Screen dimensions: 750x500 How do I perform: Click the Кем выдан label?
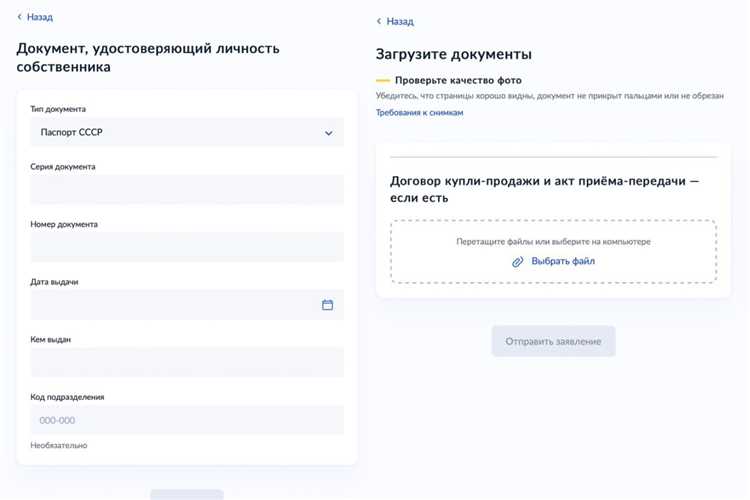51,339
